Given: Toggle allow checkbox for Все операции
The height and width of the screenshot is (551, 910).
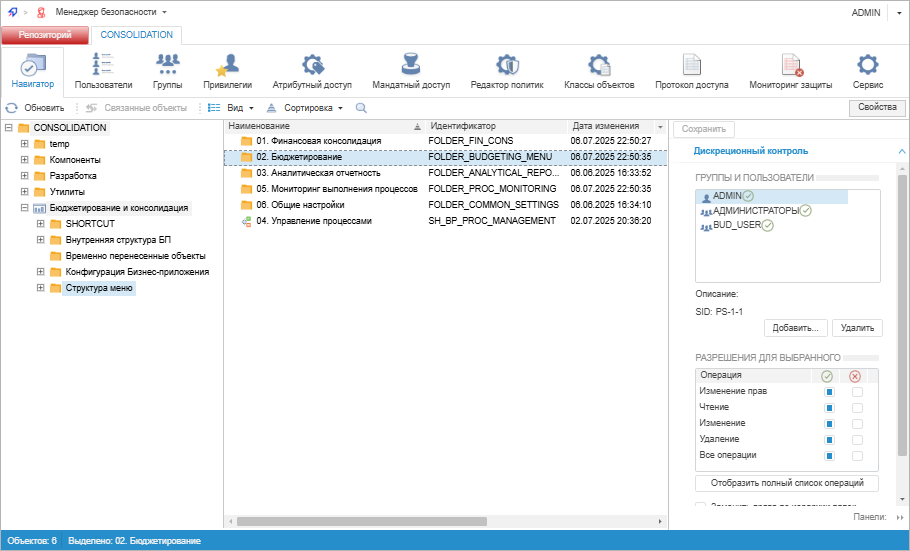Looking at the screenshot, I should (829, 456).
